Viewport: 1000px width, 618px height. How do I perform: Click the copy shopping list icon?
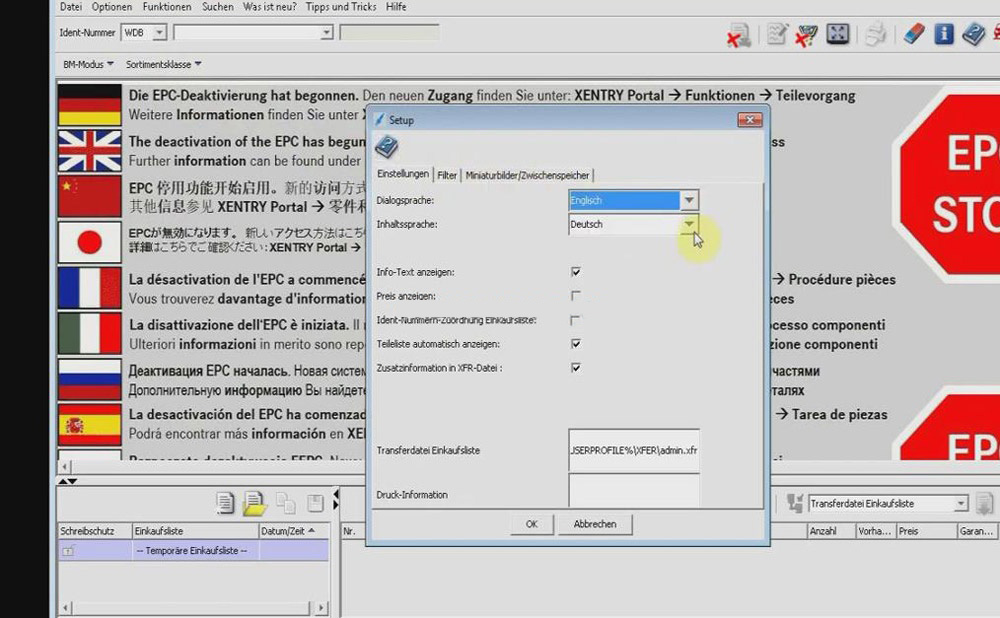tap(285, 503)
